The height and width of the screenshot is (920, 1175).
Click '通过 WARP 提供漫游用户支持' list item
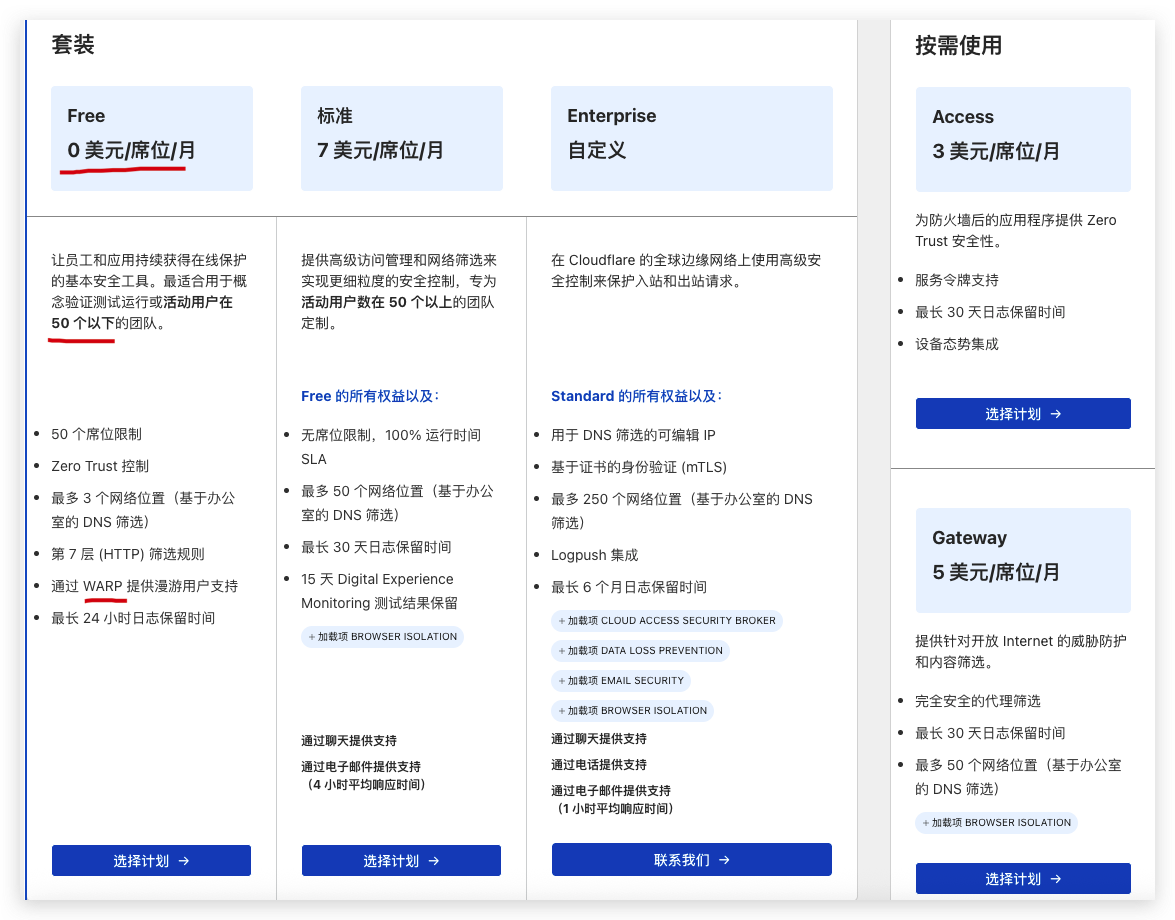(x=145, y=586)
